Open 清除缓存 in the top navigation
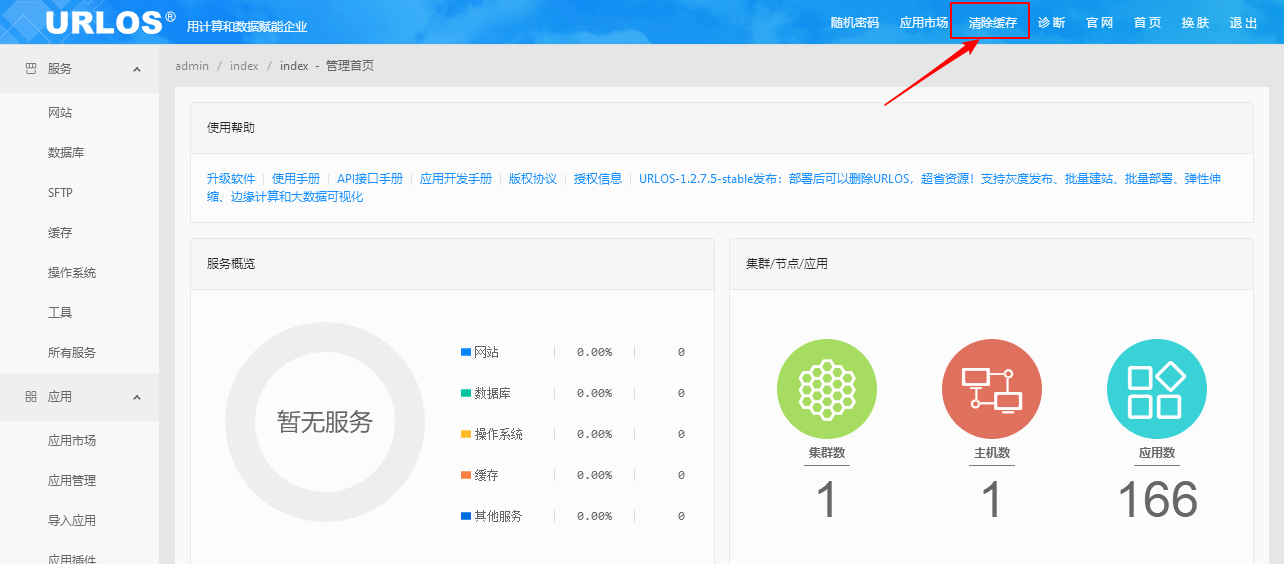This screenshot has width=1284, height=564. coord(992,22)
